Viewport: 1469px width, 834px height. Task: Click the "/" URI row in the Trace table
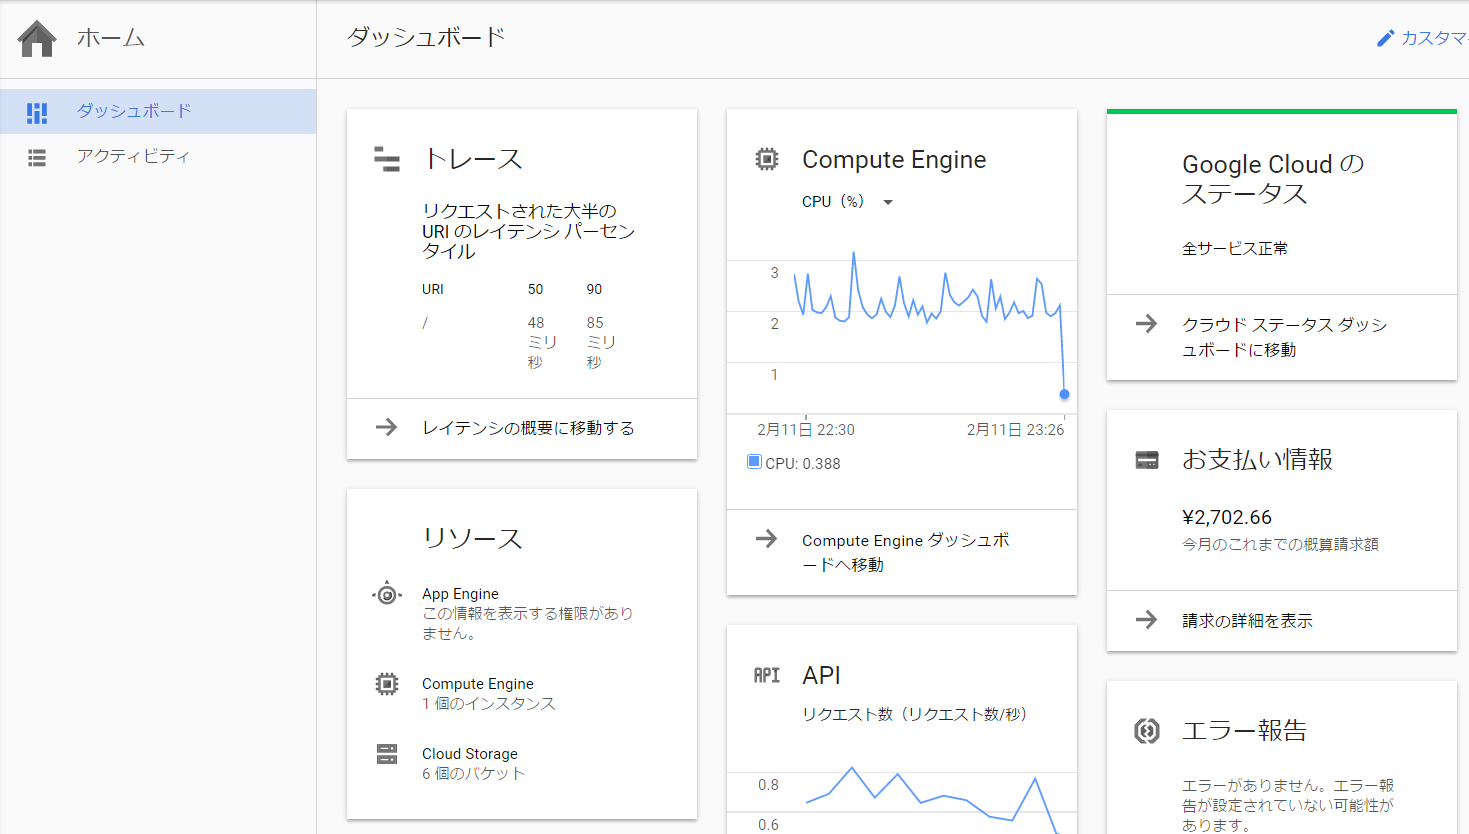(x=425, y=323)
